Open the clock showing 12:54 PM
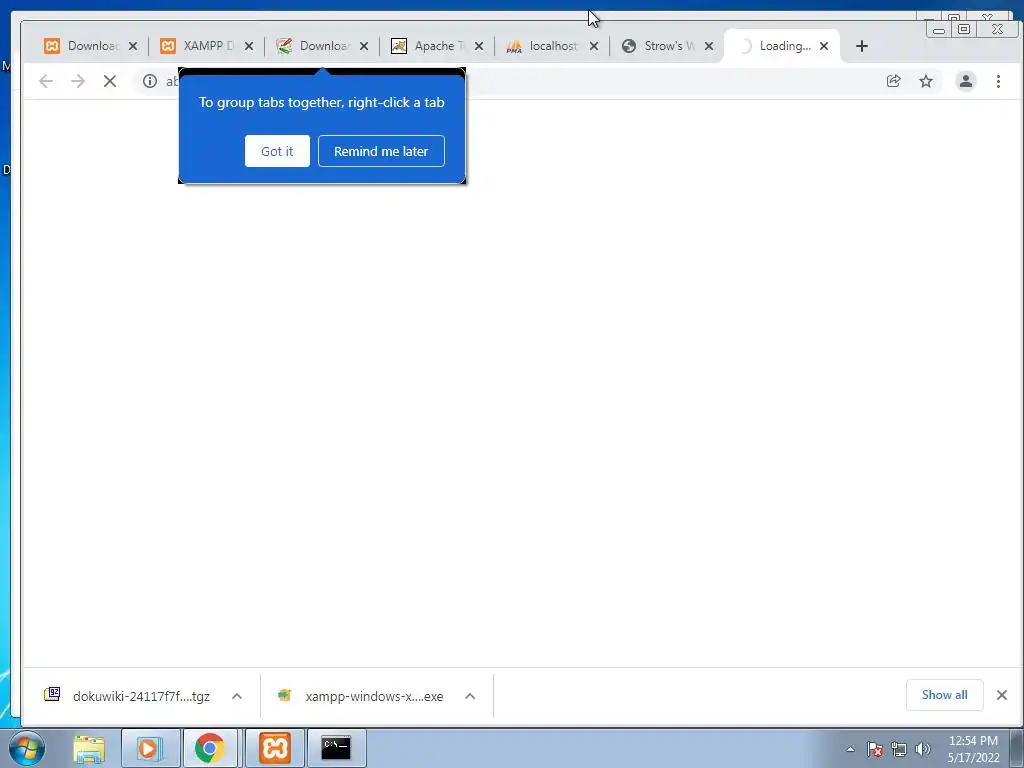This screenshot has height=768, width=1024. 973,749
